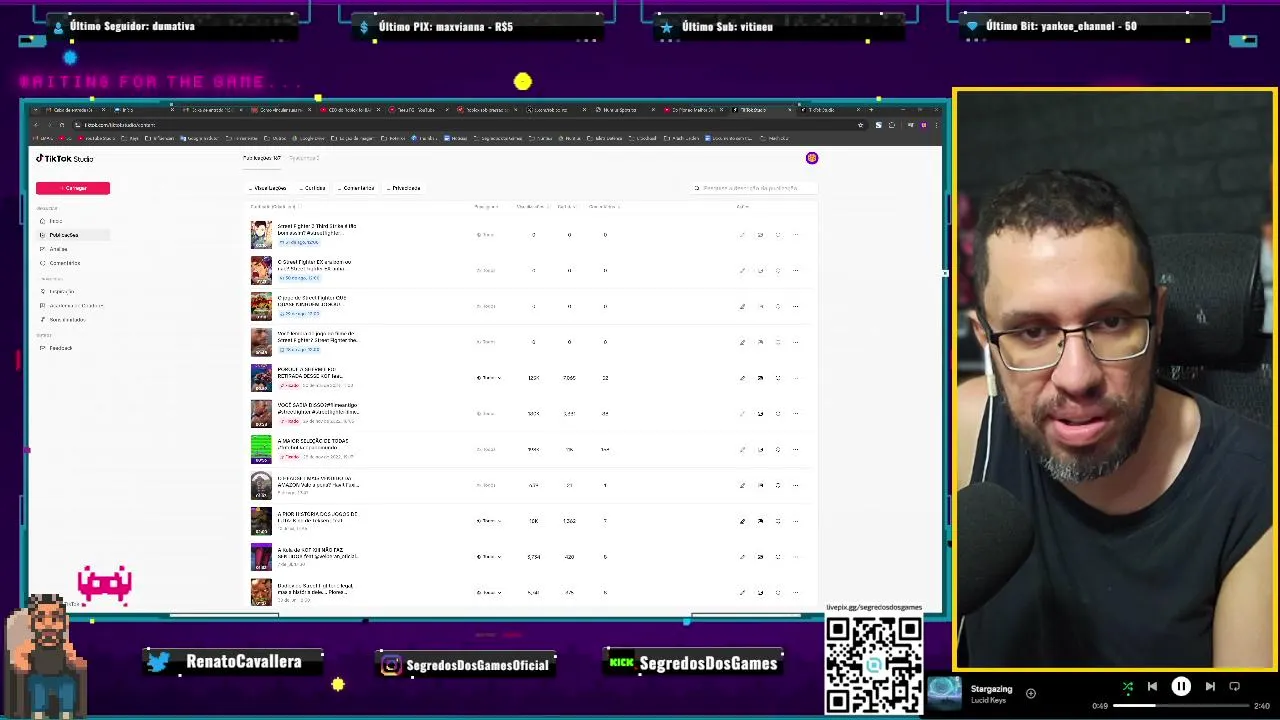Edit the A MAIOR SELEÇÃO DE TODAS post
Viewport: 1280px width, 720px height.
tap(742, 450)
